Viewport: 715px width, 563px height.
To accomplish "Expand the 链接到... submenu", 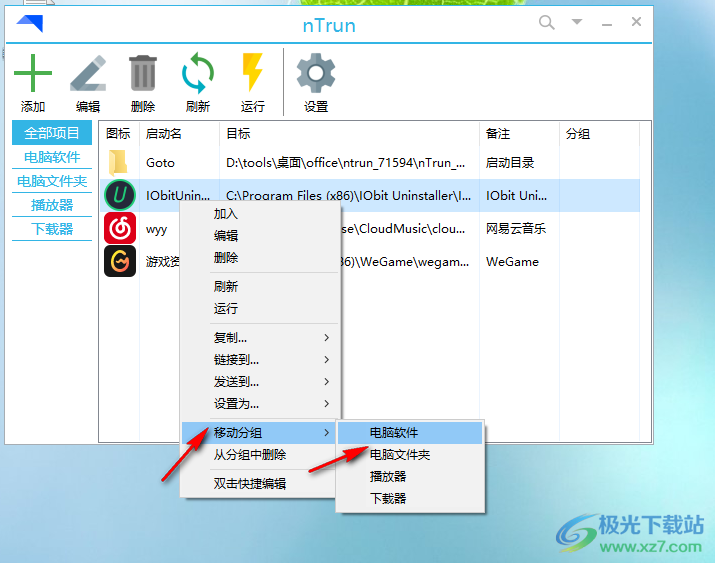I will point(260,360).
